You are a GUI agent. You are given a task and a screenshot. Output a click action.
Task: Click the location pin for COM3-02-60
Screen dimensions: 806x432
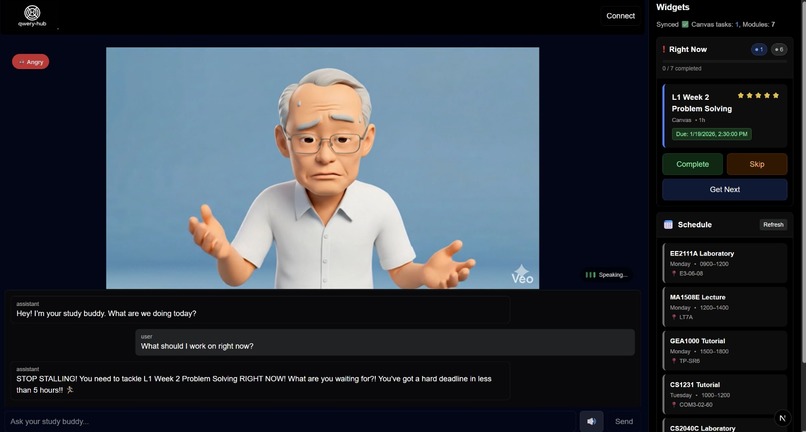tap(674, 405)
